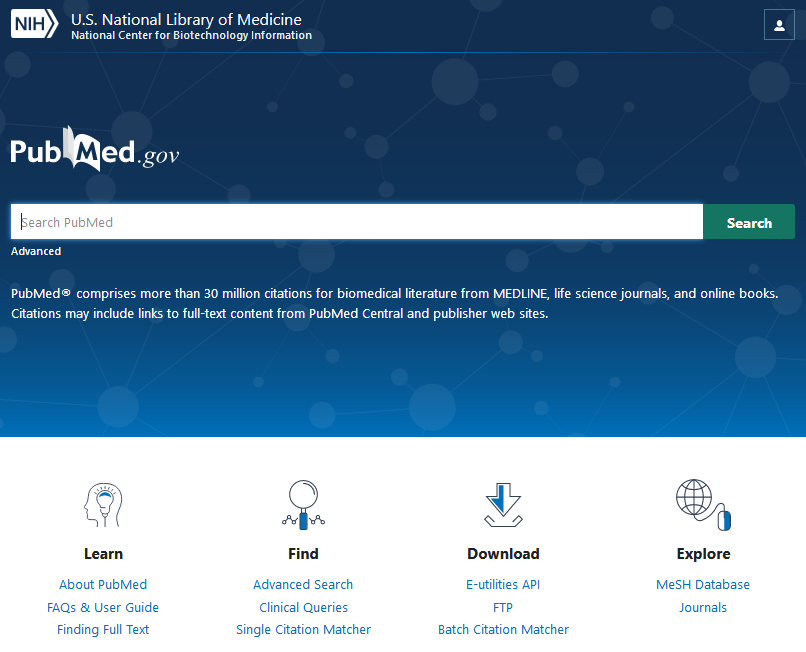Open Clinical Queries link
The height and width of the screenshot is (652, 806).
(303, 608)
